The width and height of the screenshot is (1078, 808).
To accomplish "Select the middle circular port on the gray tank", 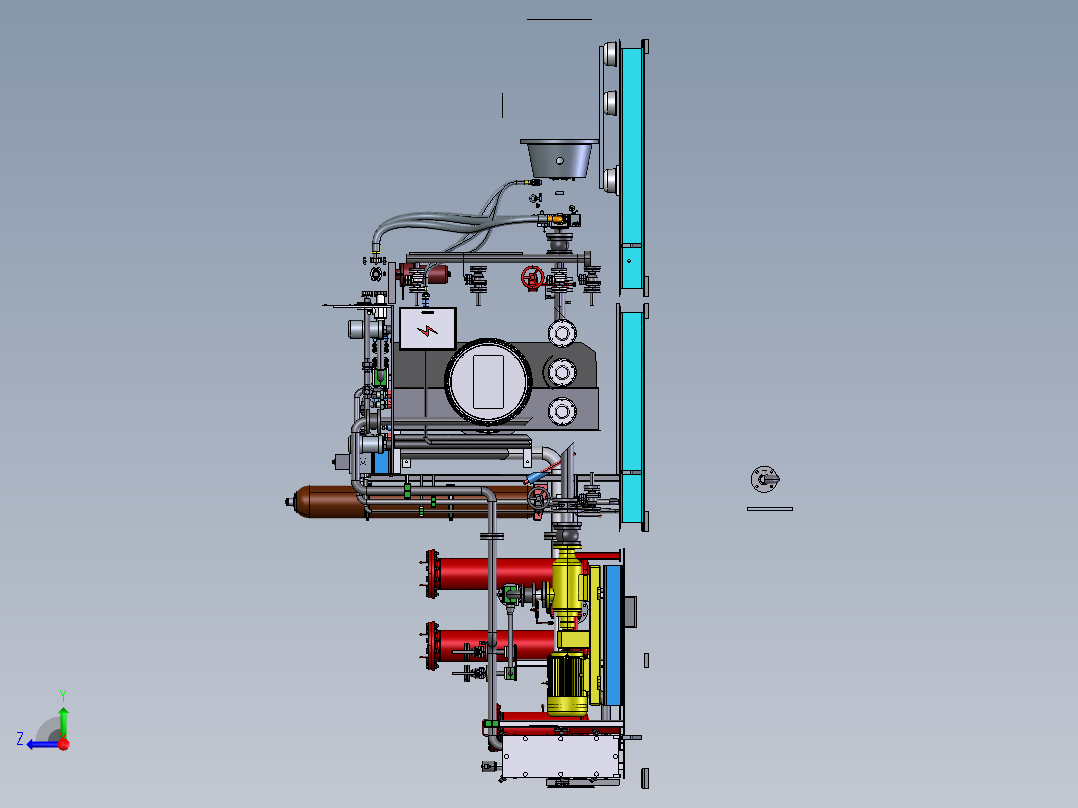I will 562,373.
